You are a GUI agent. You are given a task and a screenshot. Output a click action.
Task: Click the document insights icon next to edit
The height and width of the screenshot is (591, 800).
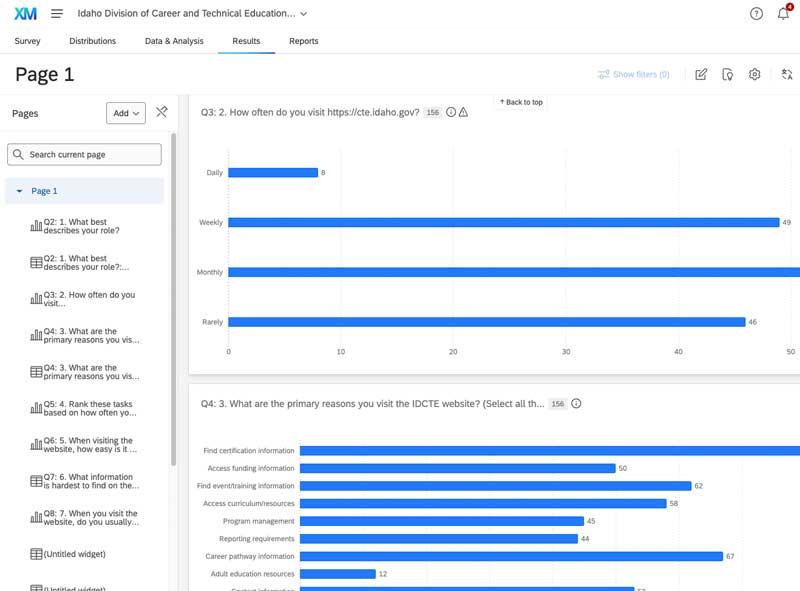(728, 75)
